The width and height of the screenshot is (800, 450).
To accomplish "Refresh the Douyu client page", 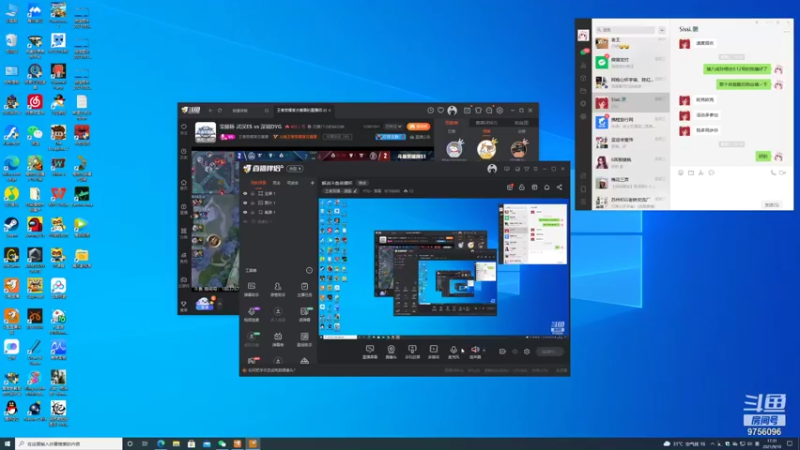I will [x=220, y=110].
